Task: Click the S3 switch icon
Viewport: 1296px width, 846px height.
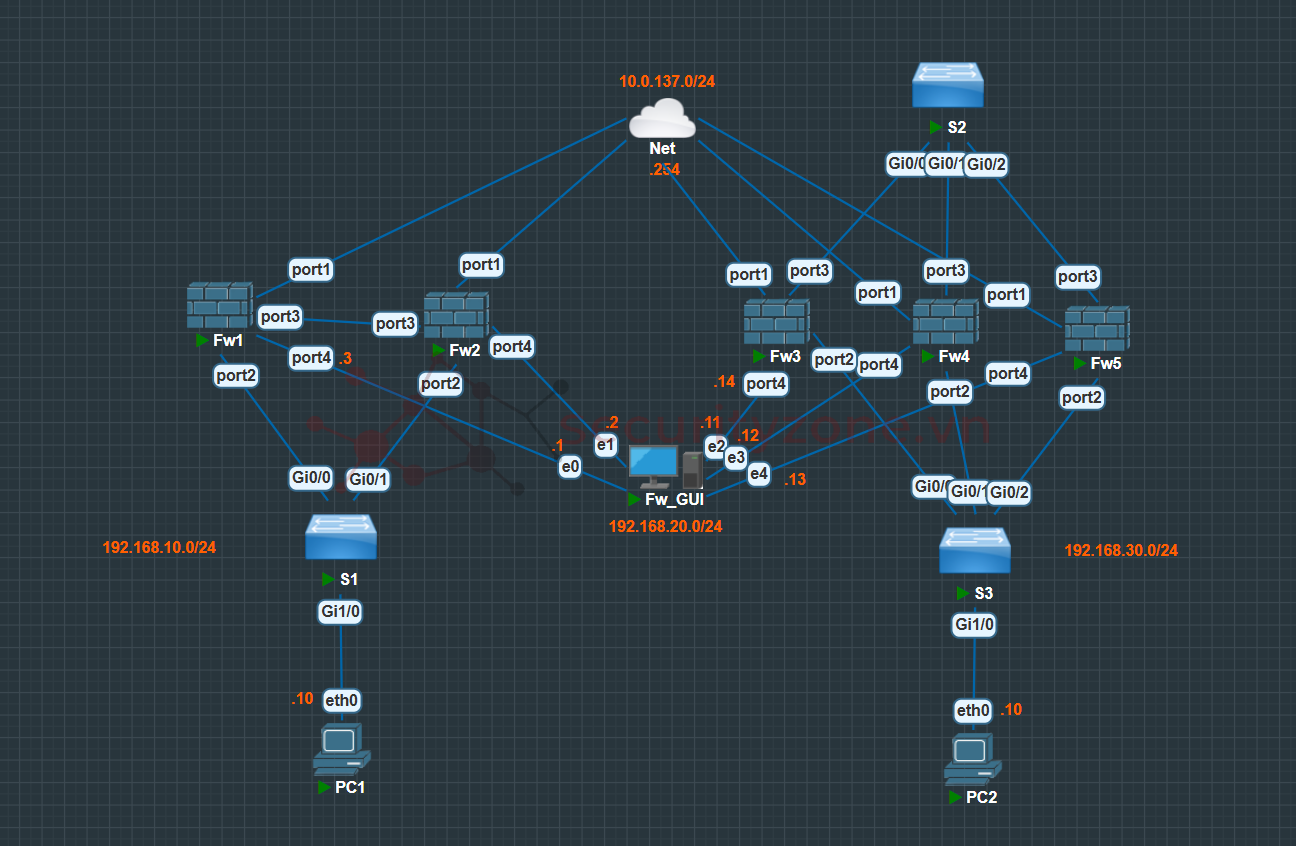Action: tap(974, 551)
